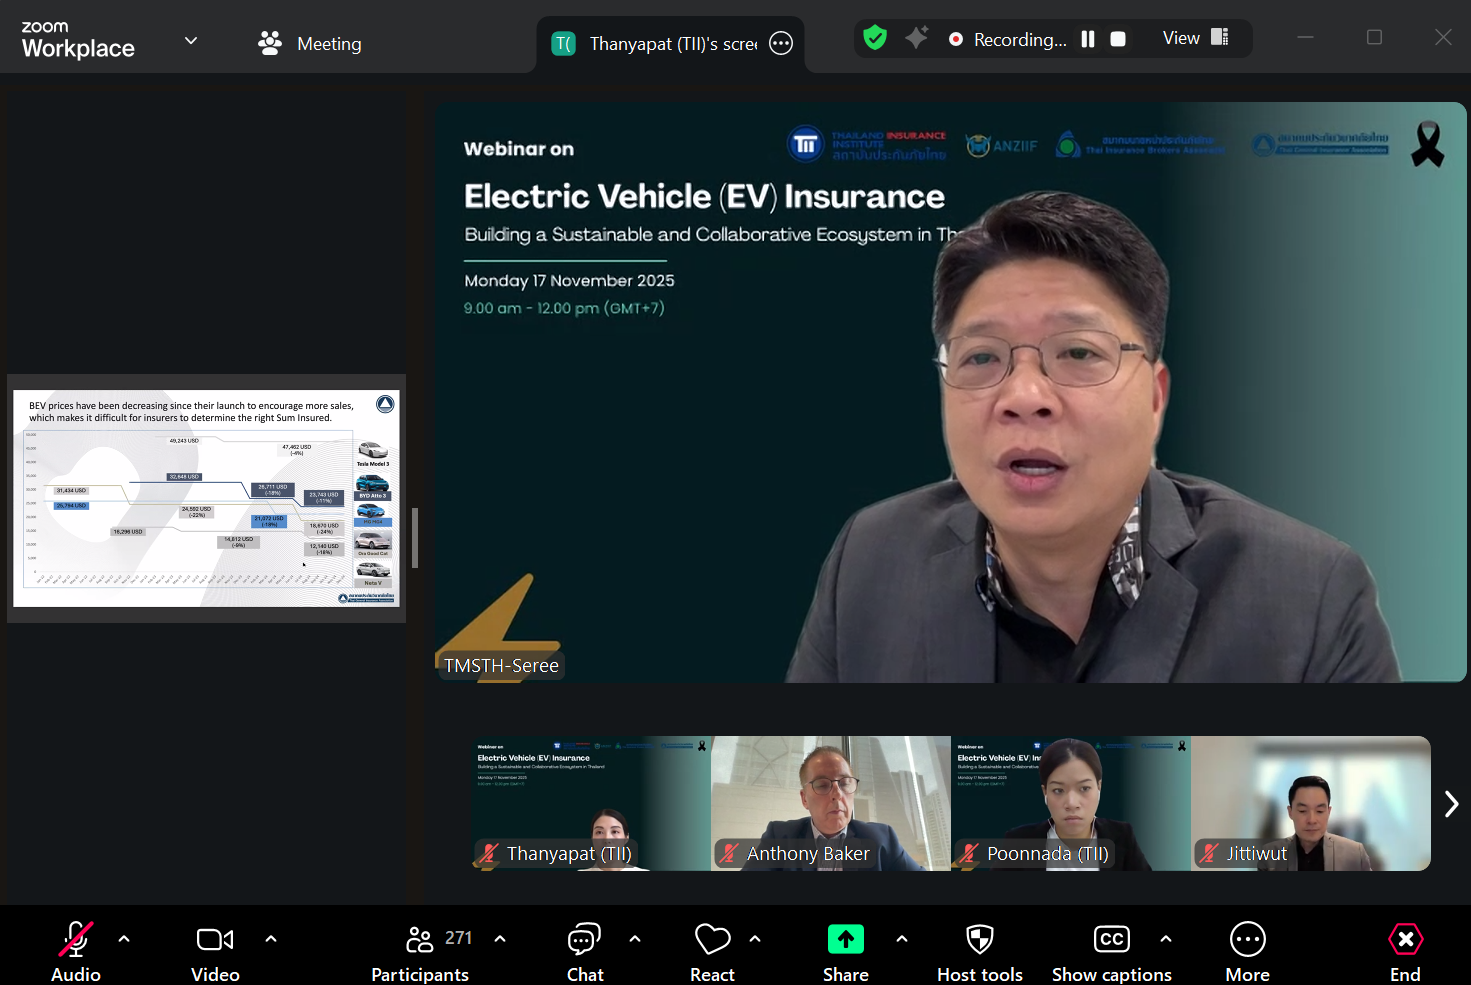Expand video options arrow beside Video
Viewport: 1471px width, 985px height.
click(x=271, y=939)
